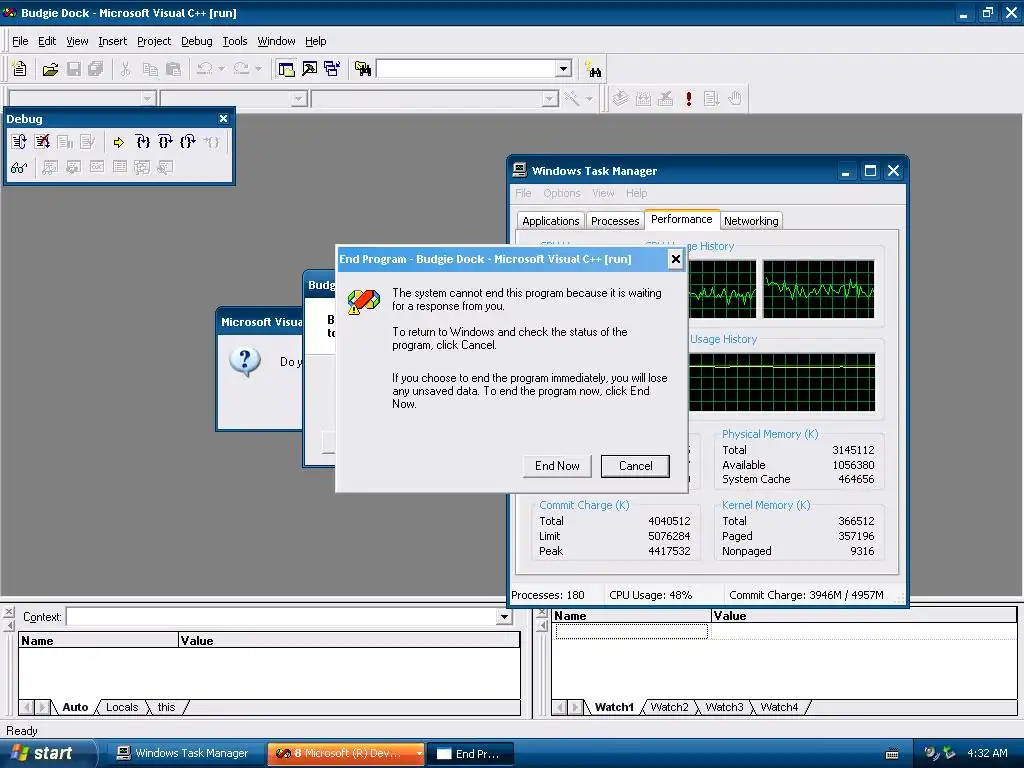Image resolution: width=1024 pixels, height=768 pixels.
Task: Open the Tools menu
Action: pyautogui.click(x=234, y=41)
